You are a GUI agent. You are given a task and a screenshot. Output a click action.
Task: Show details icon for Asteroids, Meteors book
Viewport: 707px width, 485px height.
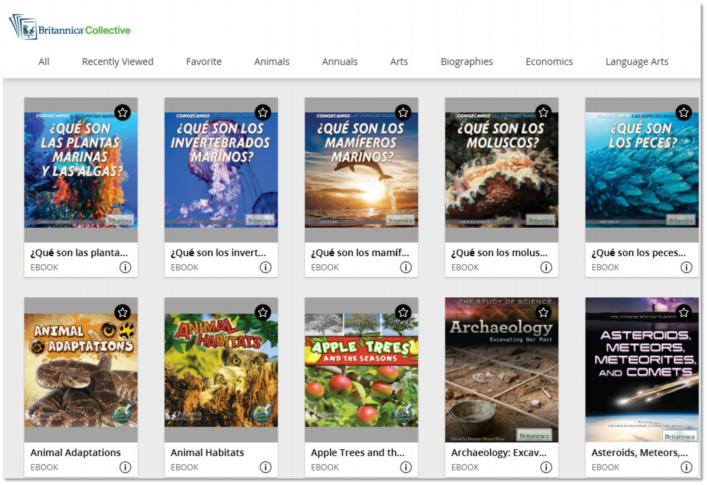[x=686, y=467]
